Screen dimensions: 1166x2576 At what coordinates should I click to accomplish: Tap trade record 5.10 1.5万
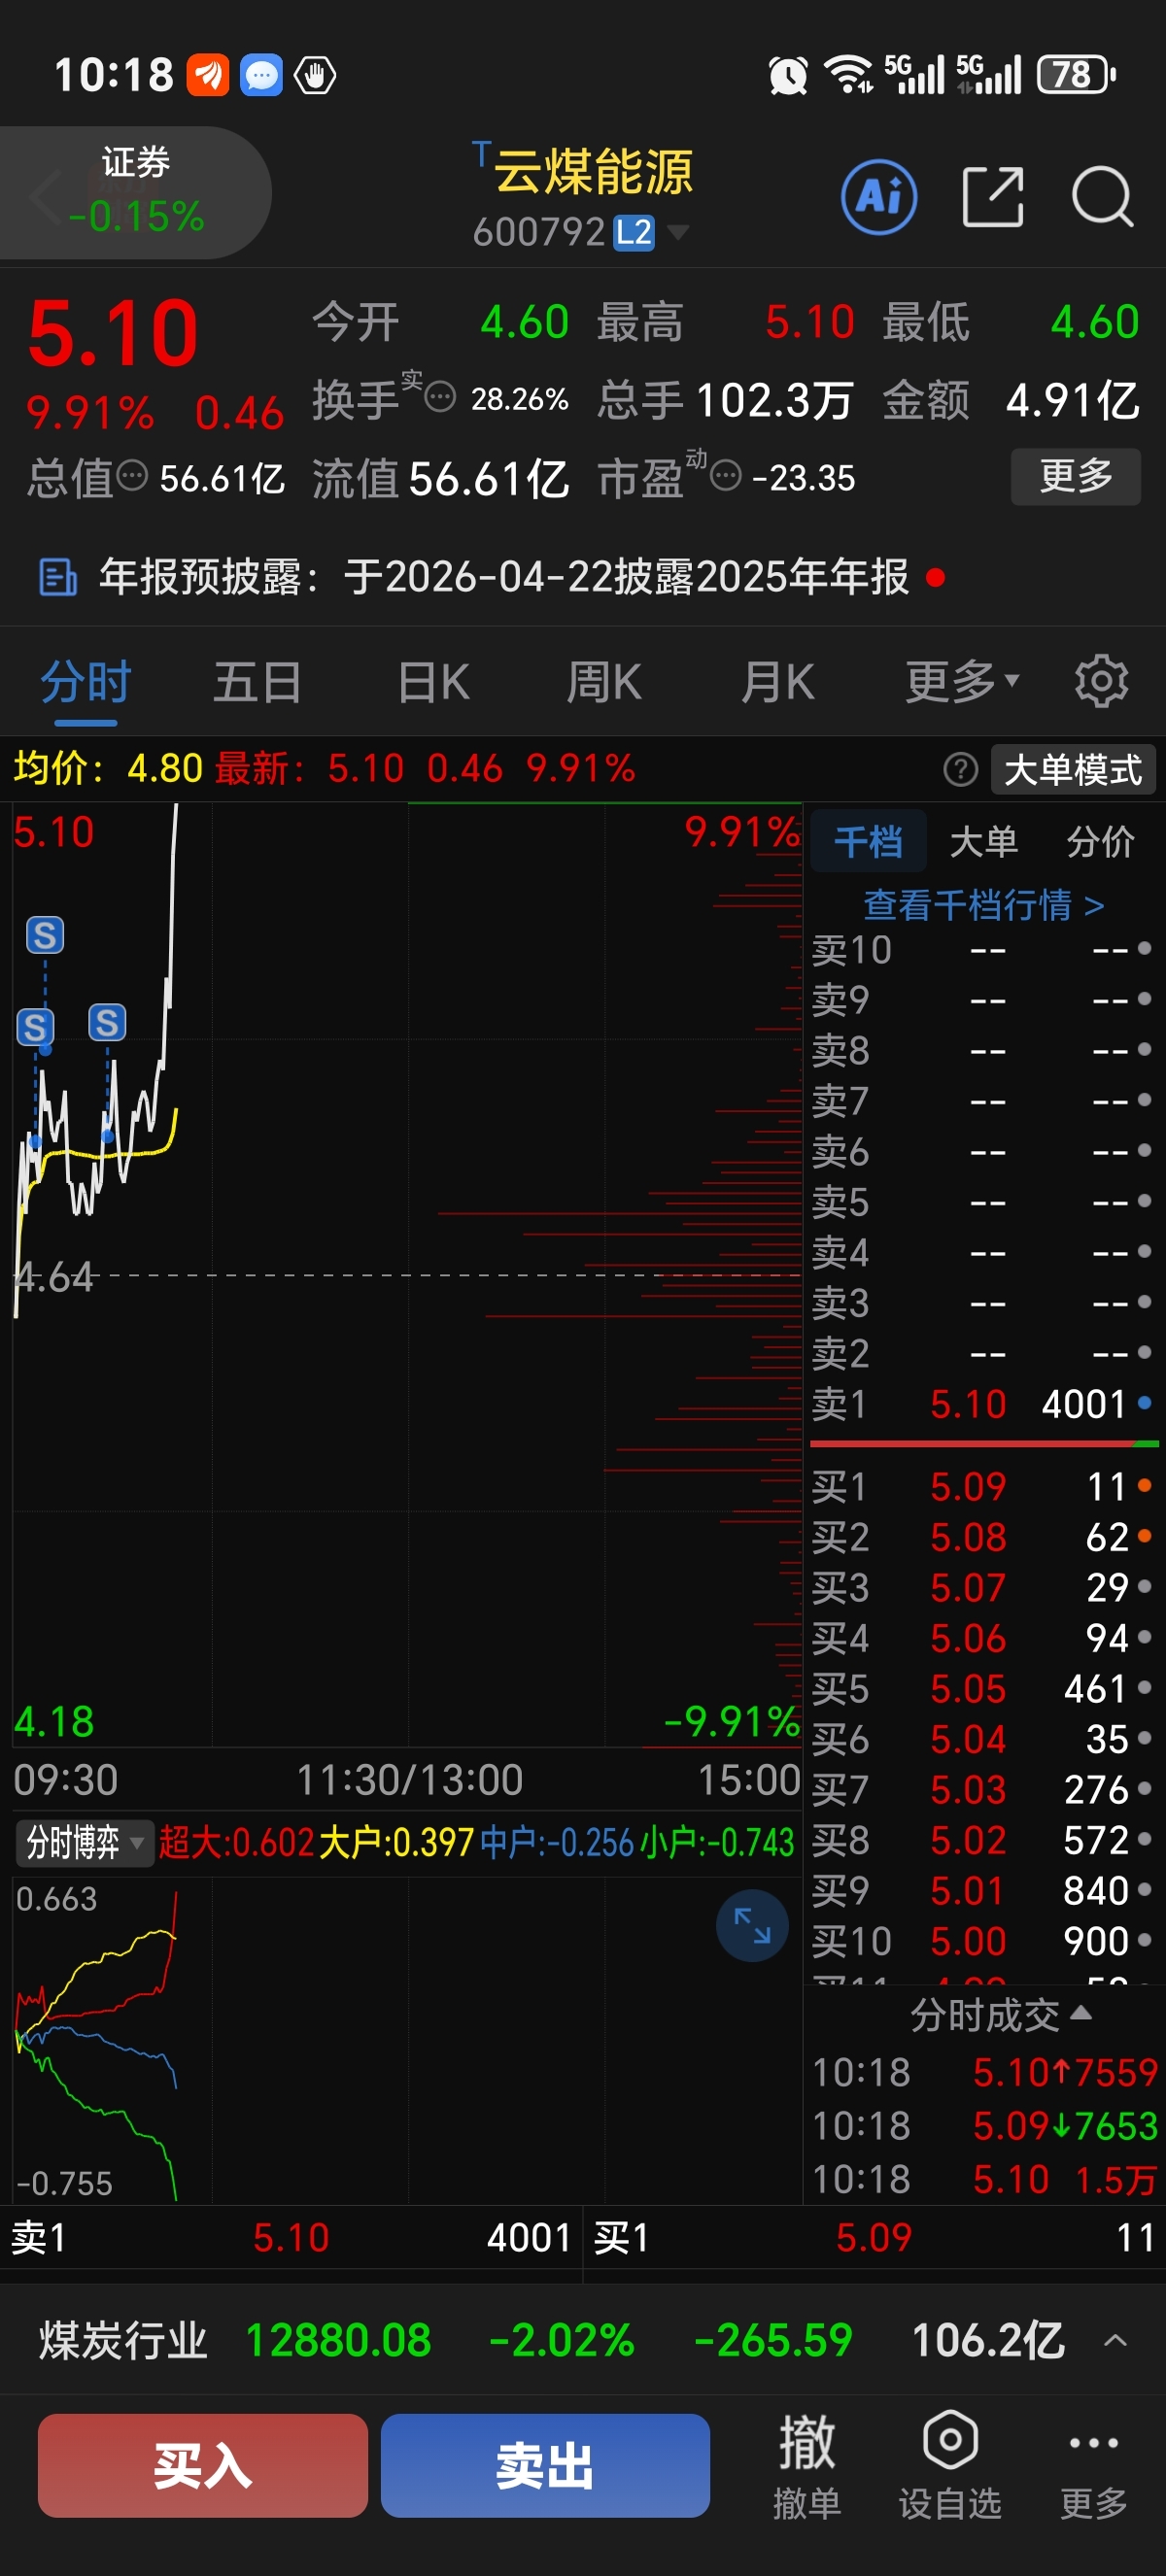click(984, 2178)
